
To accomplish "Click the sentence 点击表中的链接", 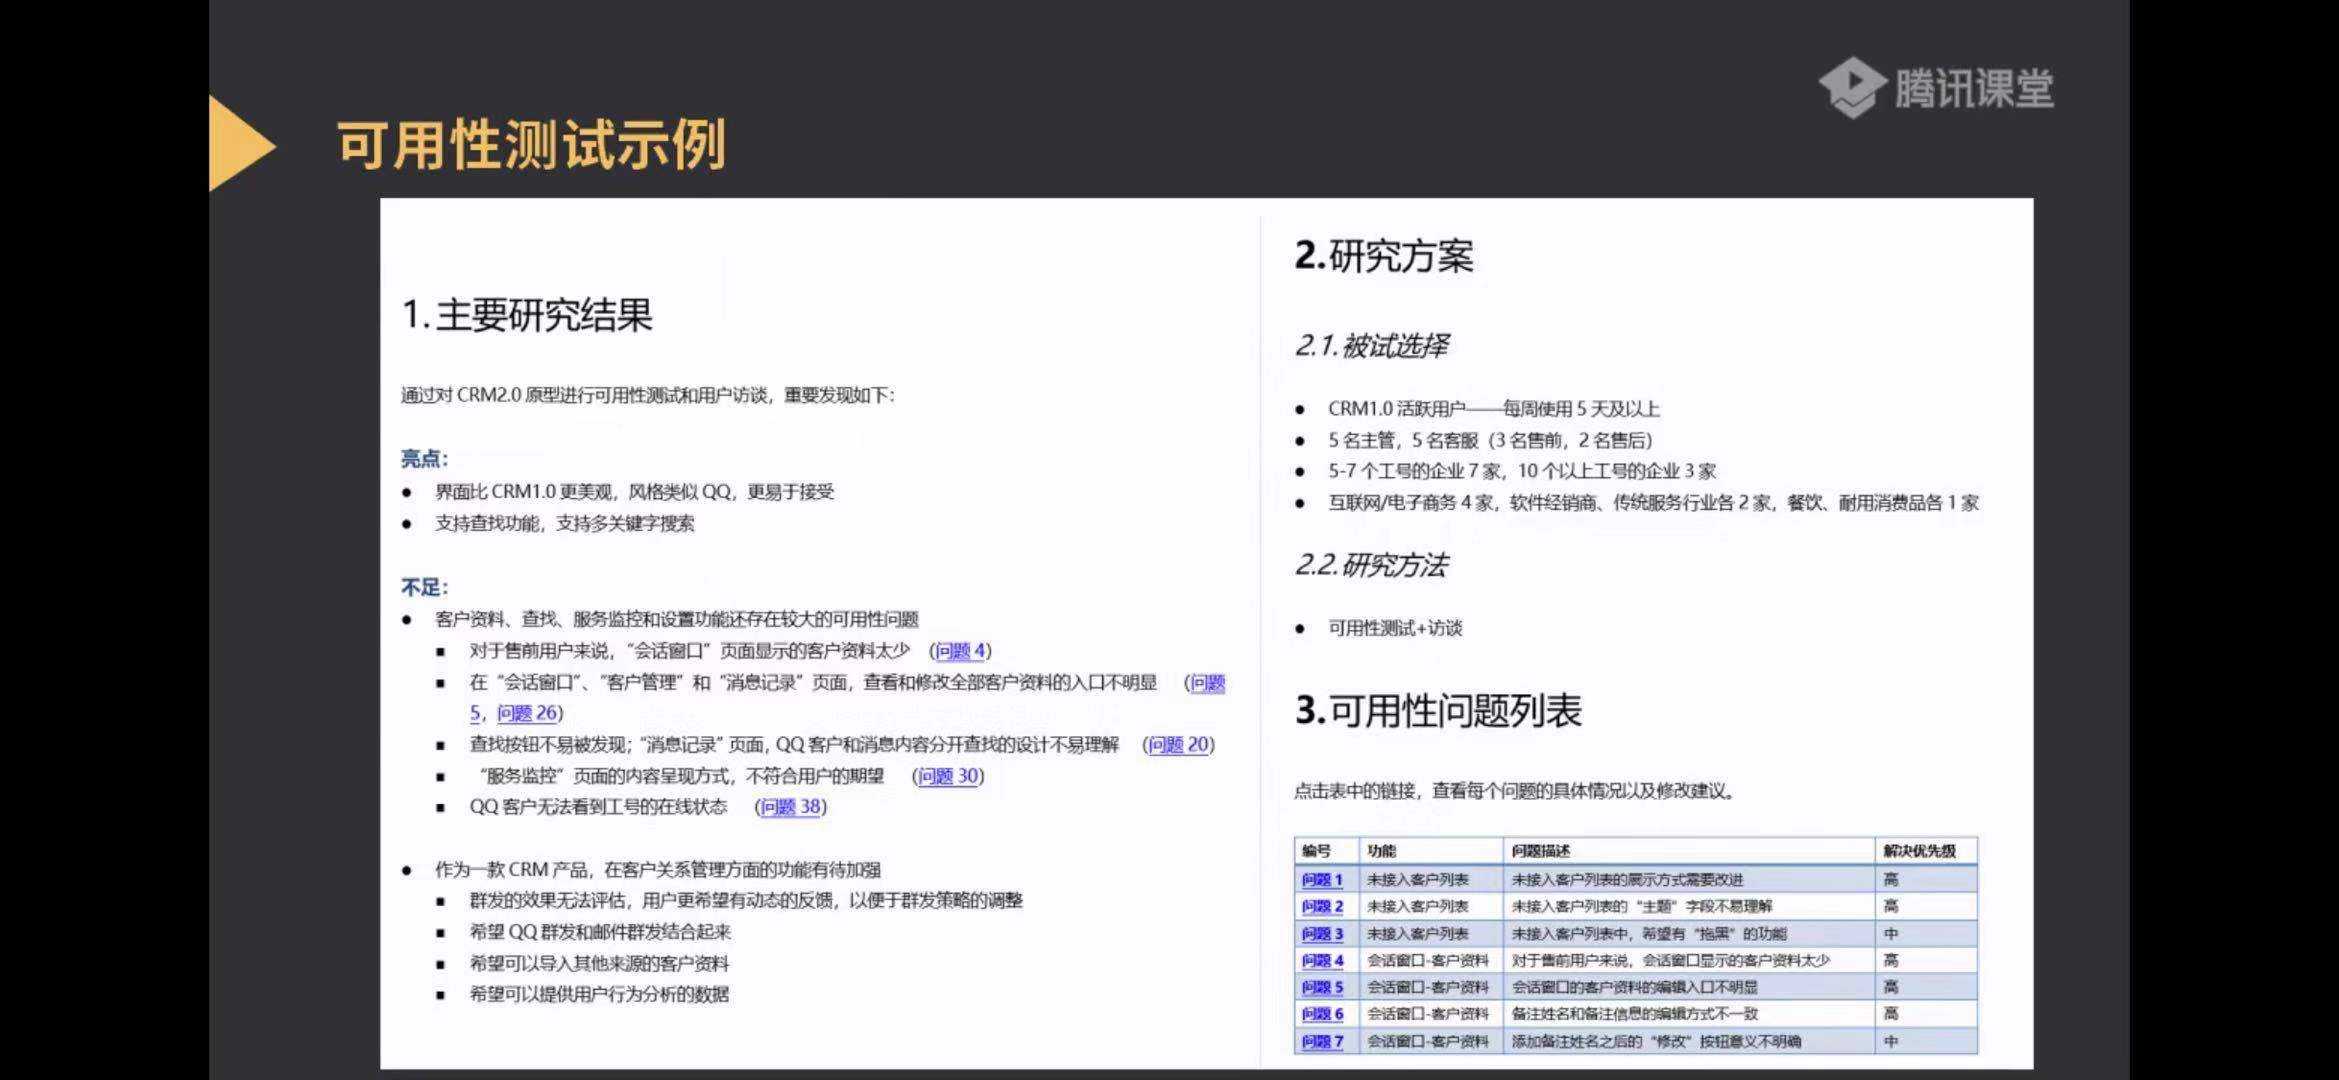I will (1515, 791).
